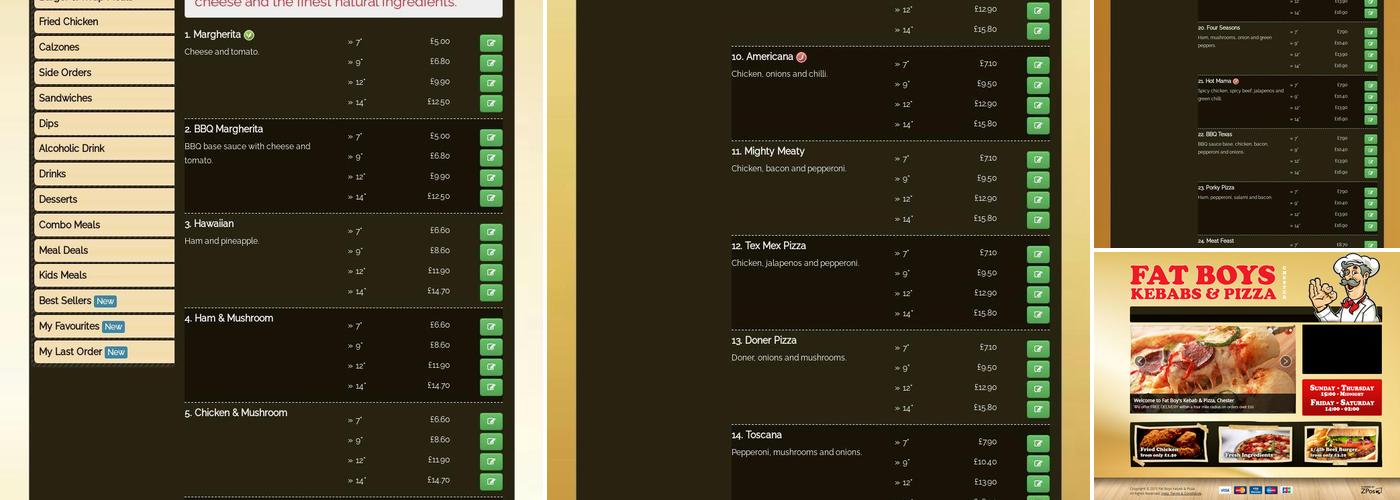This screenshot has height=500, width=1400.
Task: Click the chef mascot image on homepage
Action: click(1344, 287)
